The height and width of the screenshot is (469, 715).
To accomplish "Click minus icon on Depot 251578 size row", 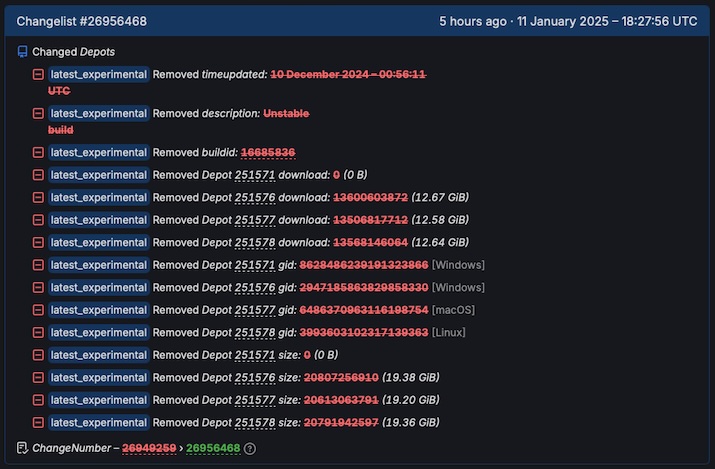I will click(38, 423).
